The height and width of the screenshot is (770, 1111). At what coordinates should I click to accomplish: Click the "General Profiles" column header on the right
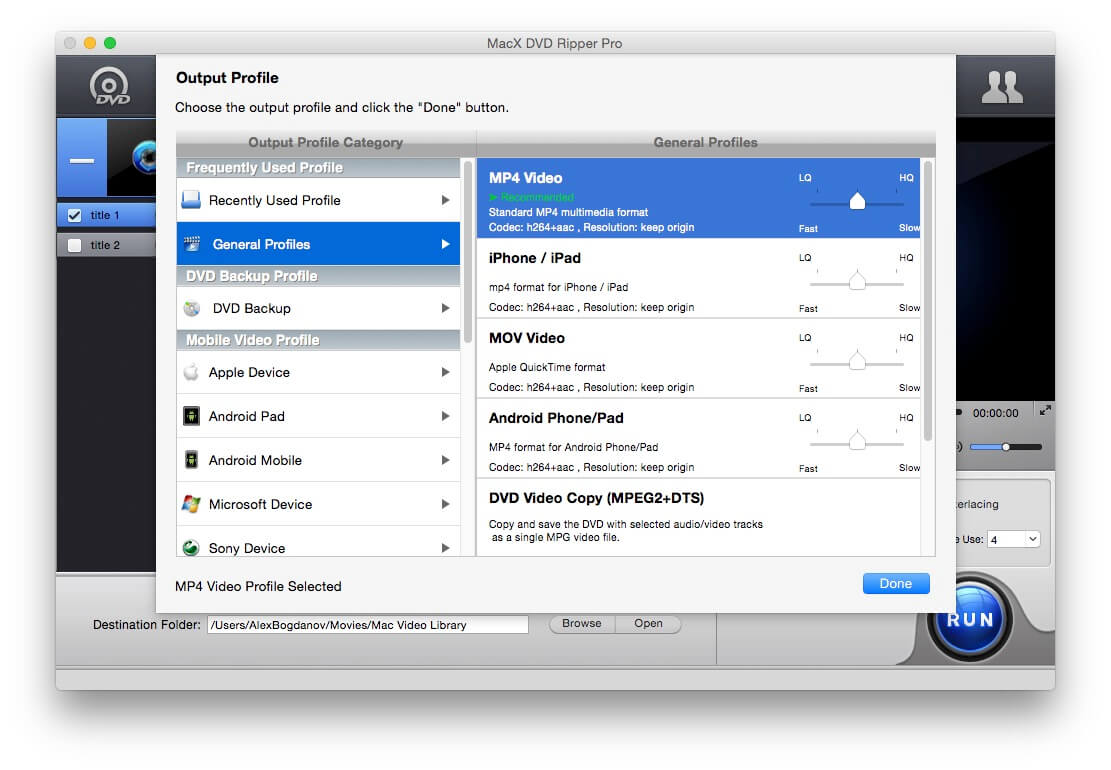tap(705, 142)
